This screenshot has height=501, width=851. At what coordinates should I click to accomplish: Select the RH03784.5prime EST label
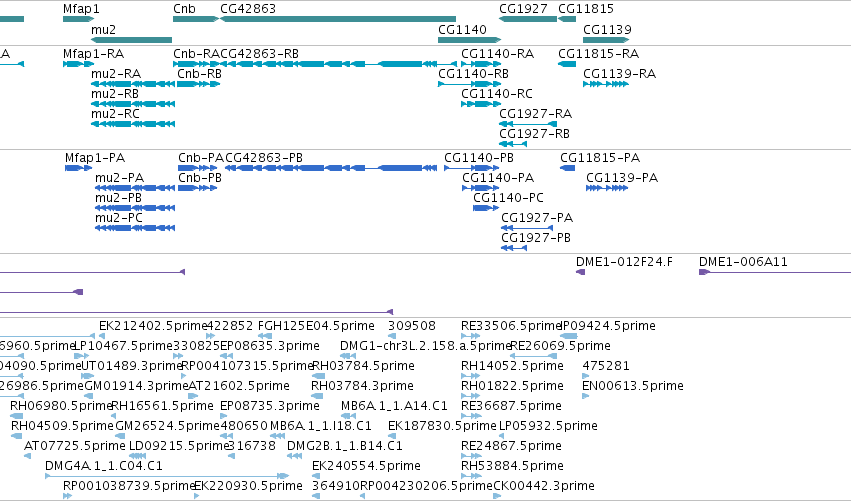pos(364,366)
